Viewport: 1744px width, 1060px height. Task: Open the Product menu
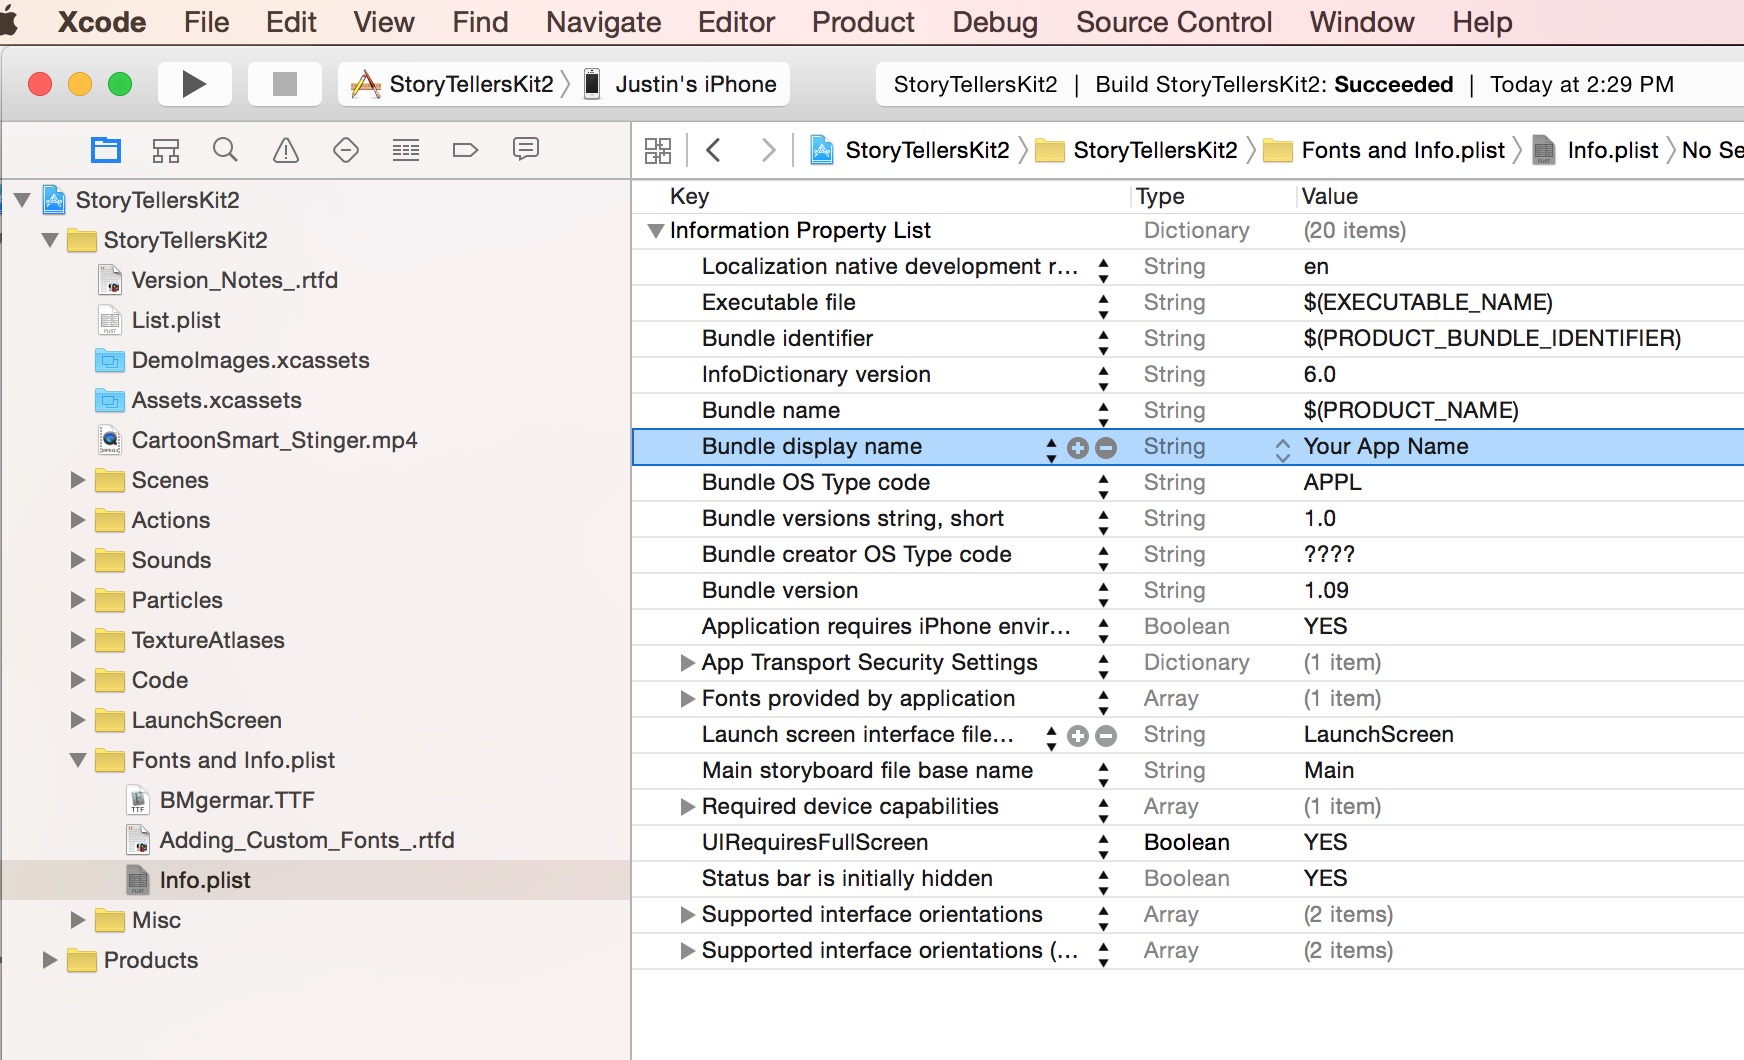863,22
